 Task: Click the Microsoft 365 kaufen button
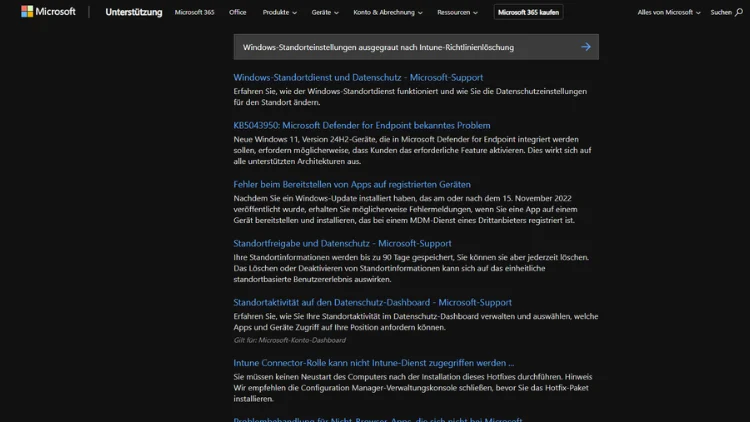528,12
